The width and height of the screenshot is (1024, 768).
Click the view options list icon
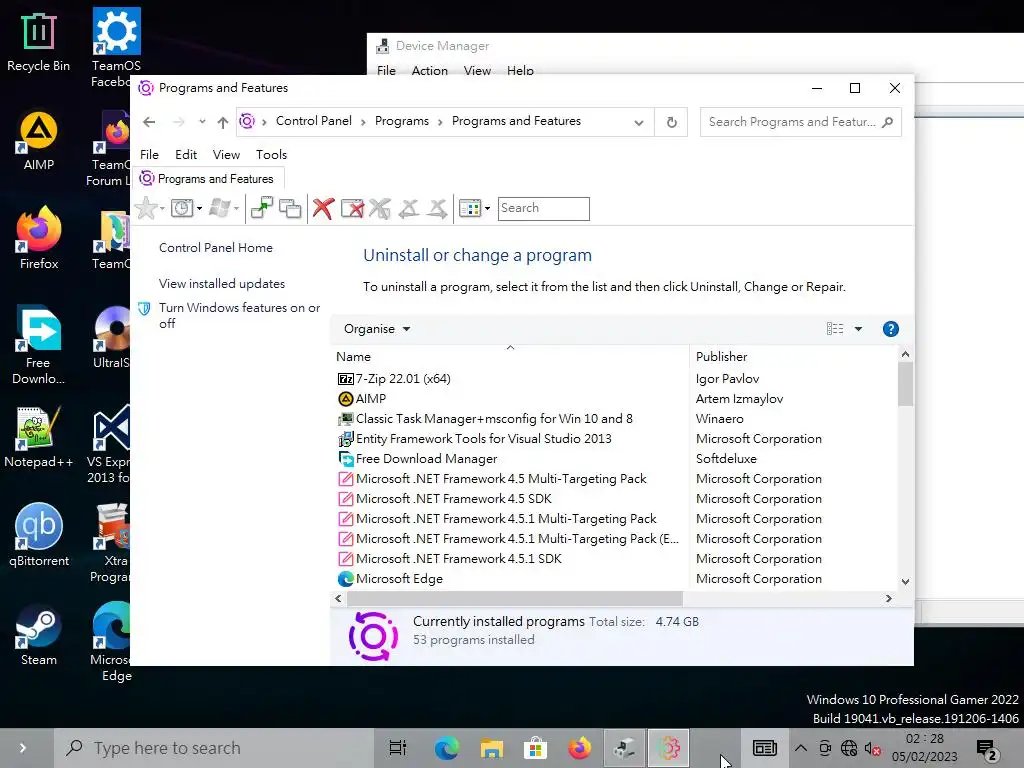click(835, 328)
